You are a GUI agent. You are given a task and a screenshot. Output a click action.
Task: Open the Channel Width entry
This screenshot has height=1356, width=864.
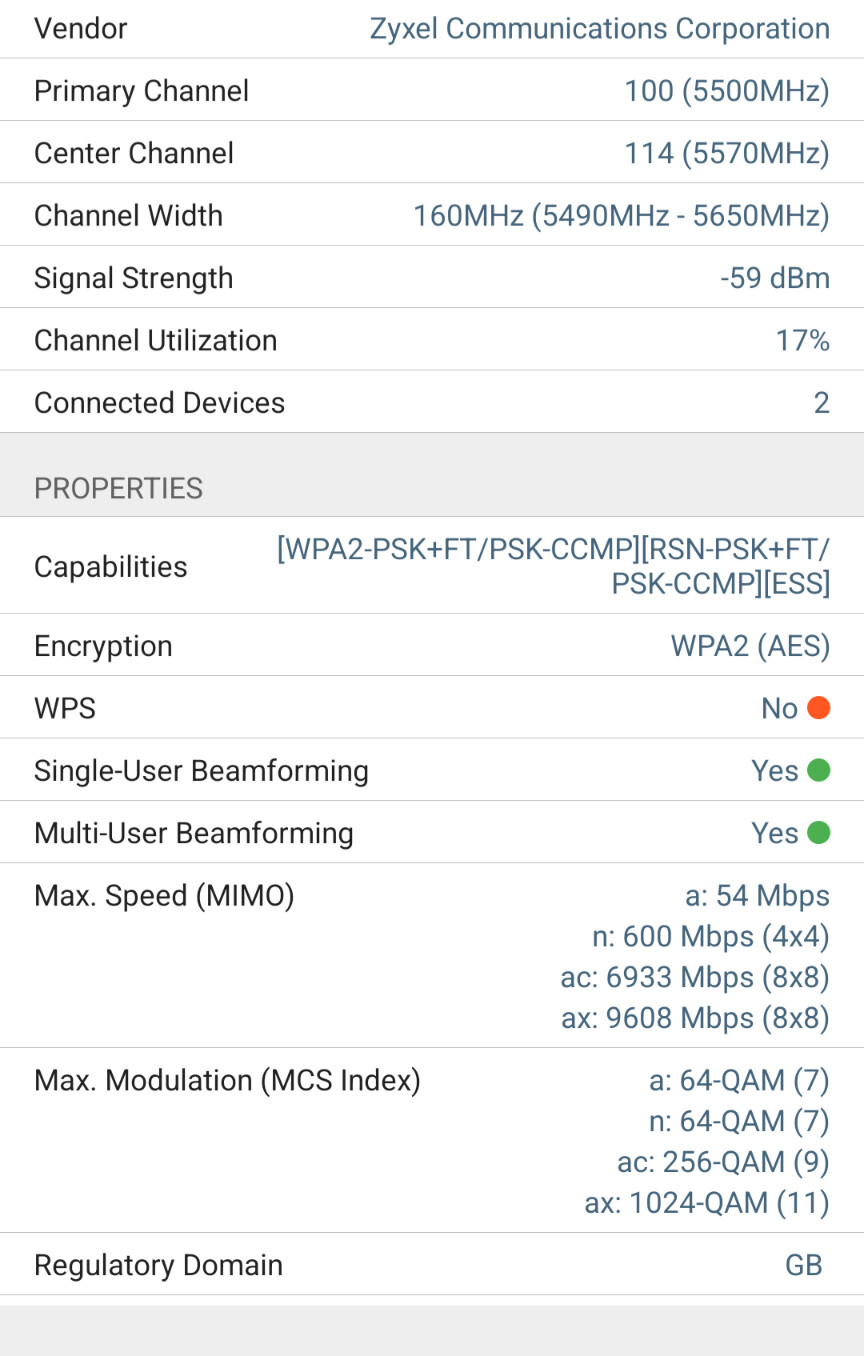coord(432,215)
